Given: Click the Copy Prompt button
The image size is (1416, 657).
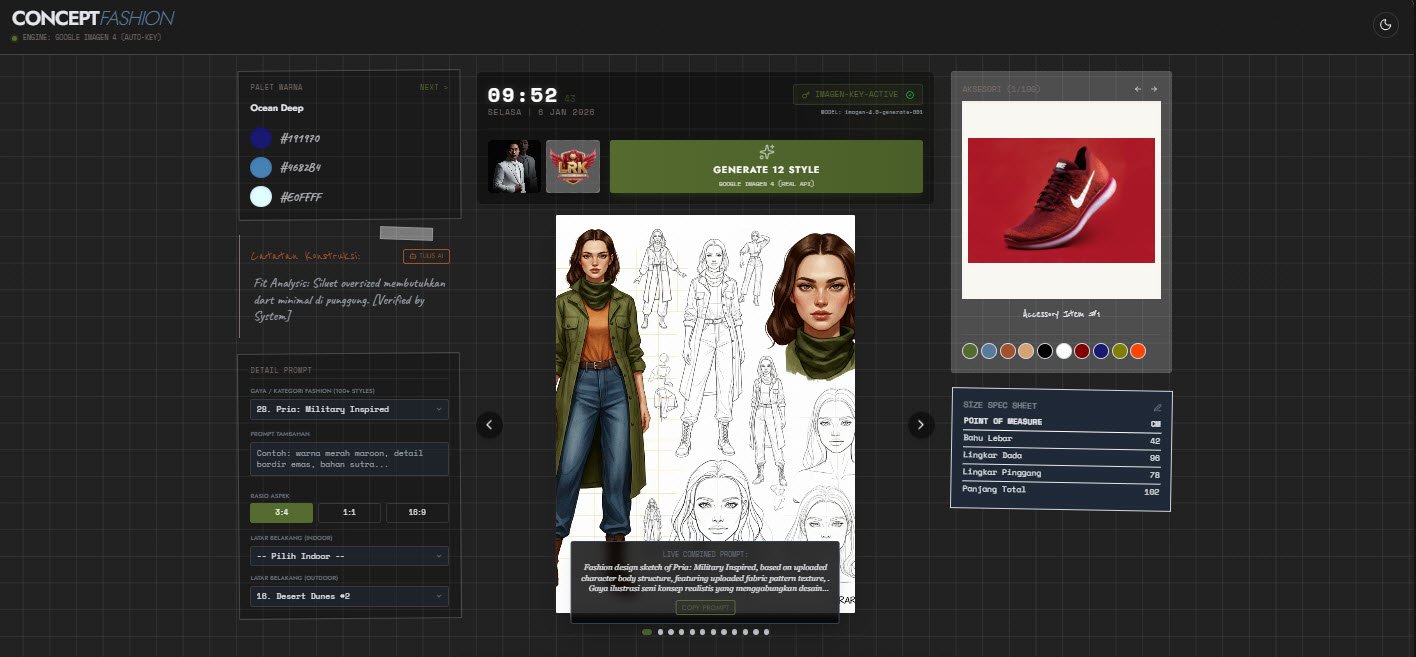Looking at the screenshot, I should 706,607.
